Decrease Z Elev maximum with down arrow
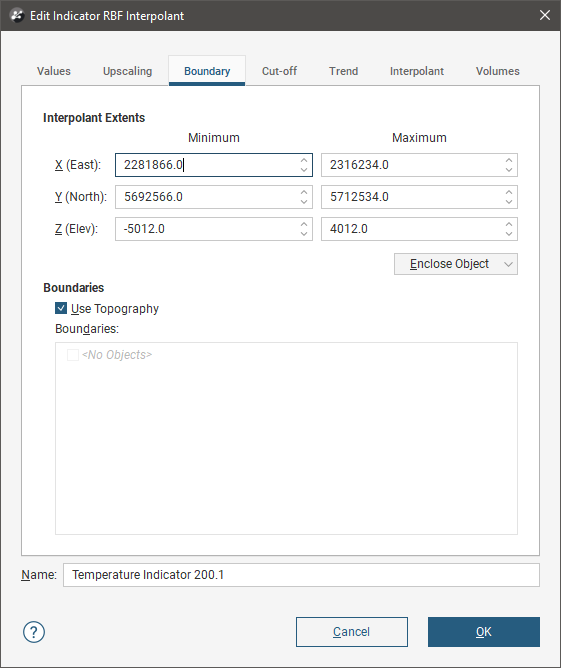 pos(509,233)
